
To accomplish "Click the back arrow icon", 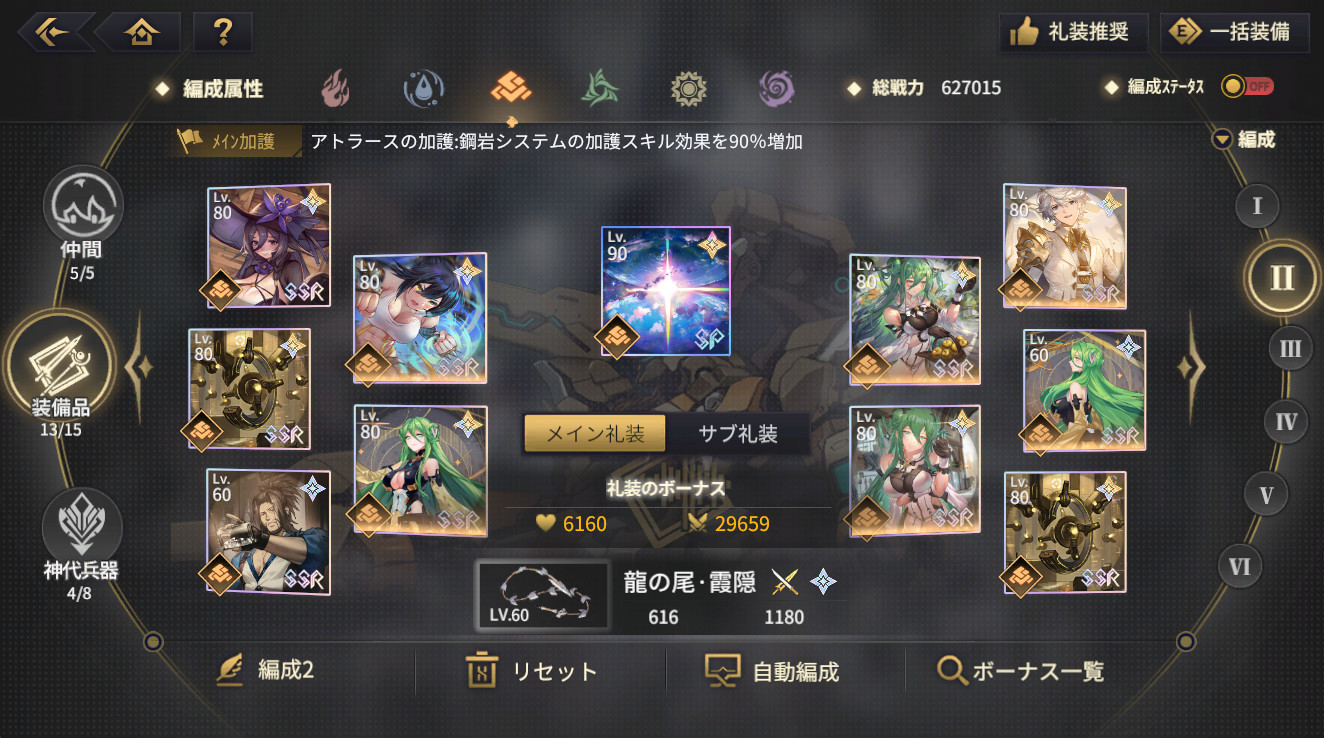I will click(54, 32).
